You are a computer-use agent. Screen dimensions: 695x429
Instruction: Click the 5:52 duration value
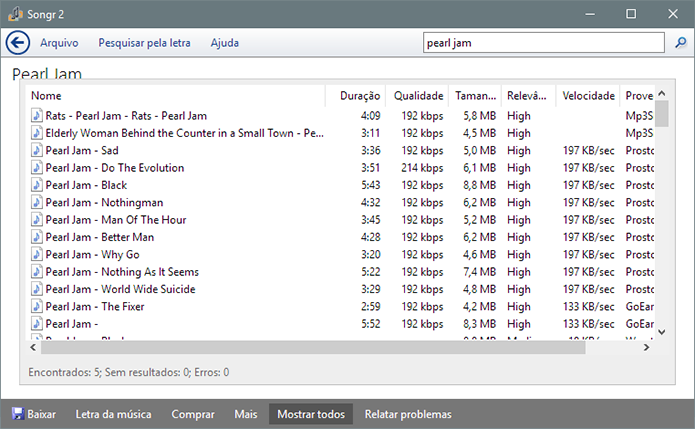click(371, 324)
